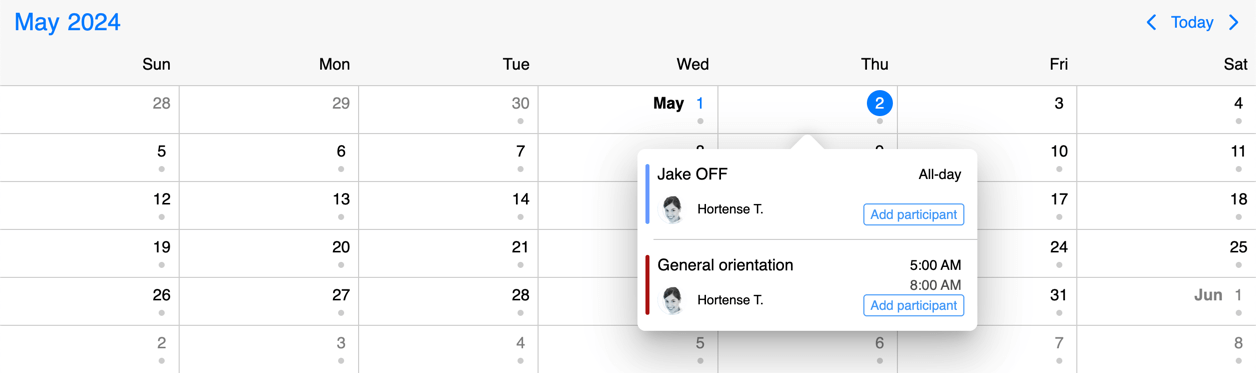1256x373 pixels.
Task: Add participant to Jake OFF event
Action: pos(914,214)
